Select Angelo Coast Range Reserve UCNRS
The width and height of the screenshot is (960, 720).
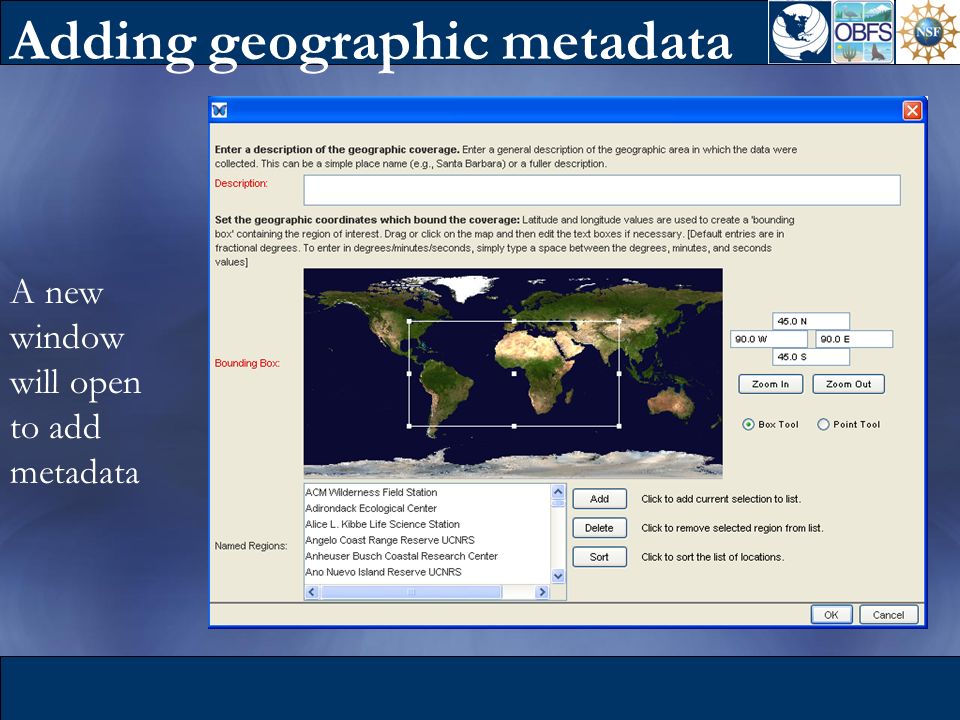point(390,540)
